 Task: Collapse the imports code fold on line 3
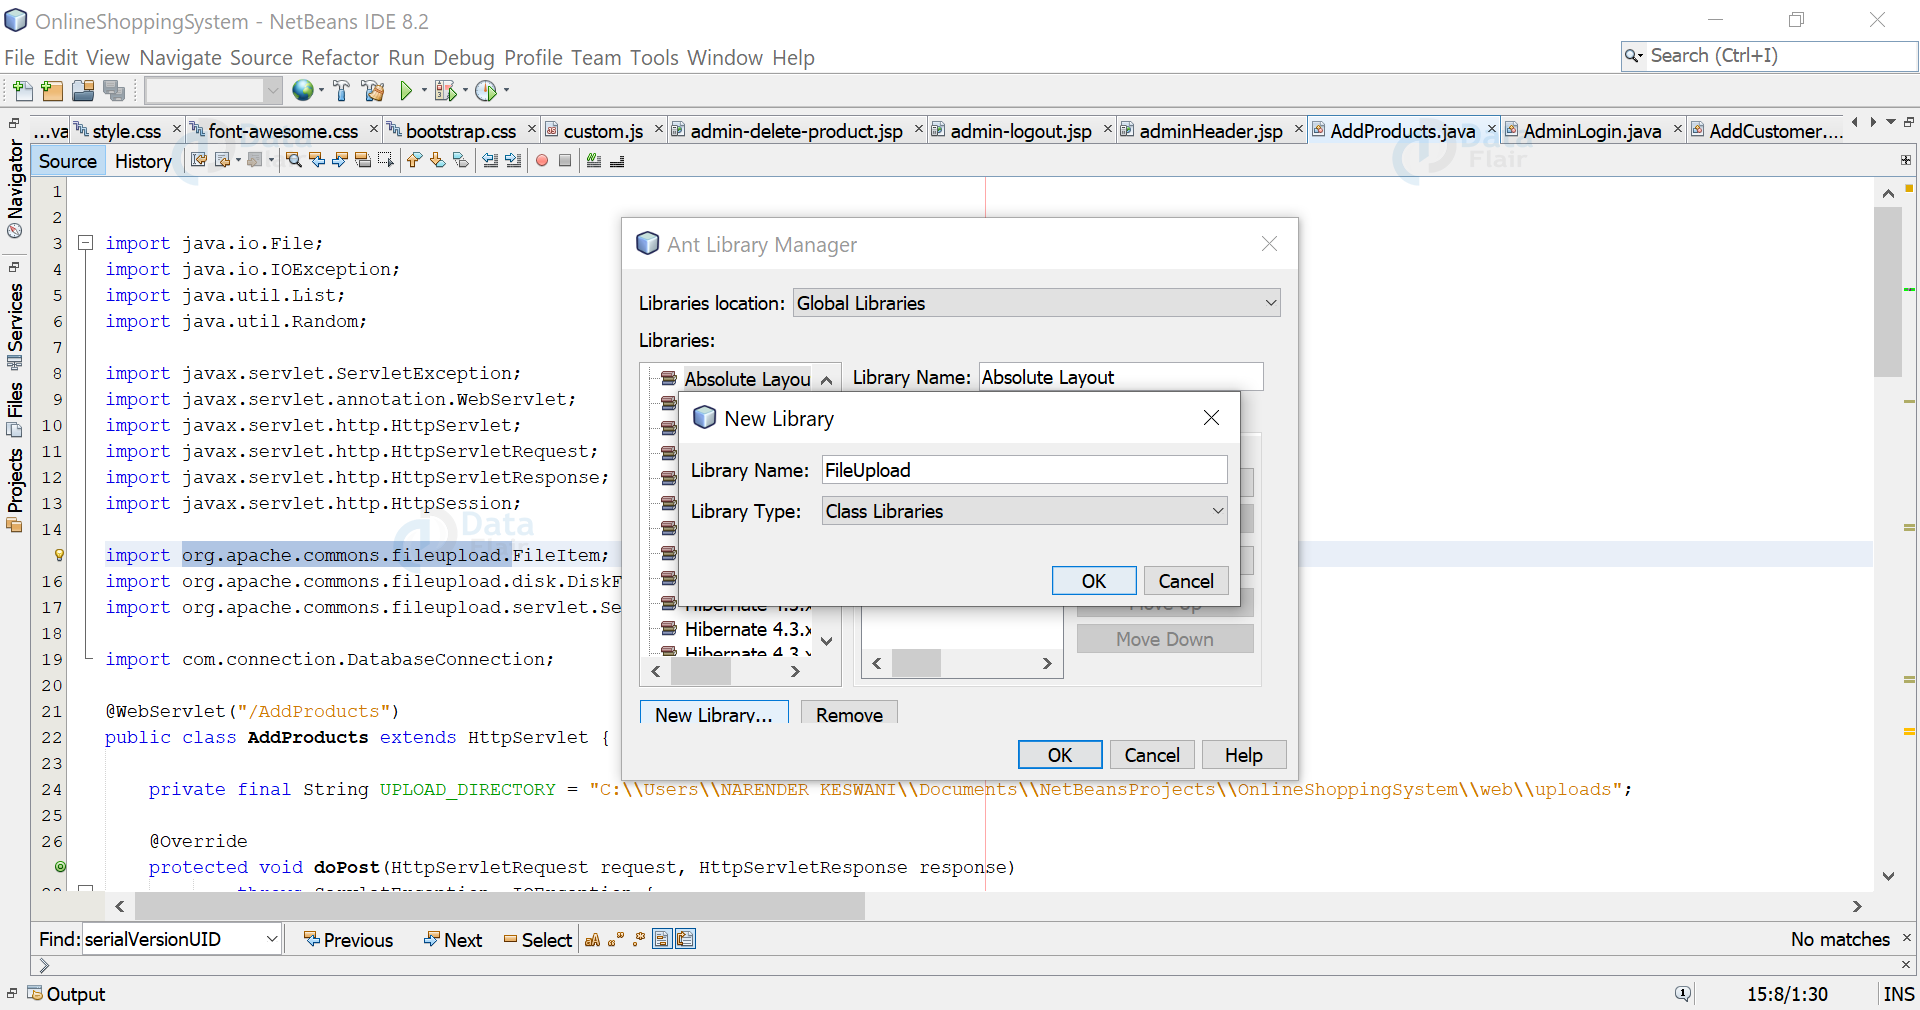[x=86, y=243]
